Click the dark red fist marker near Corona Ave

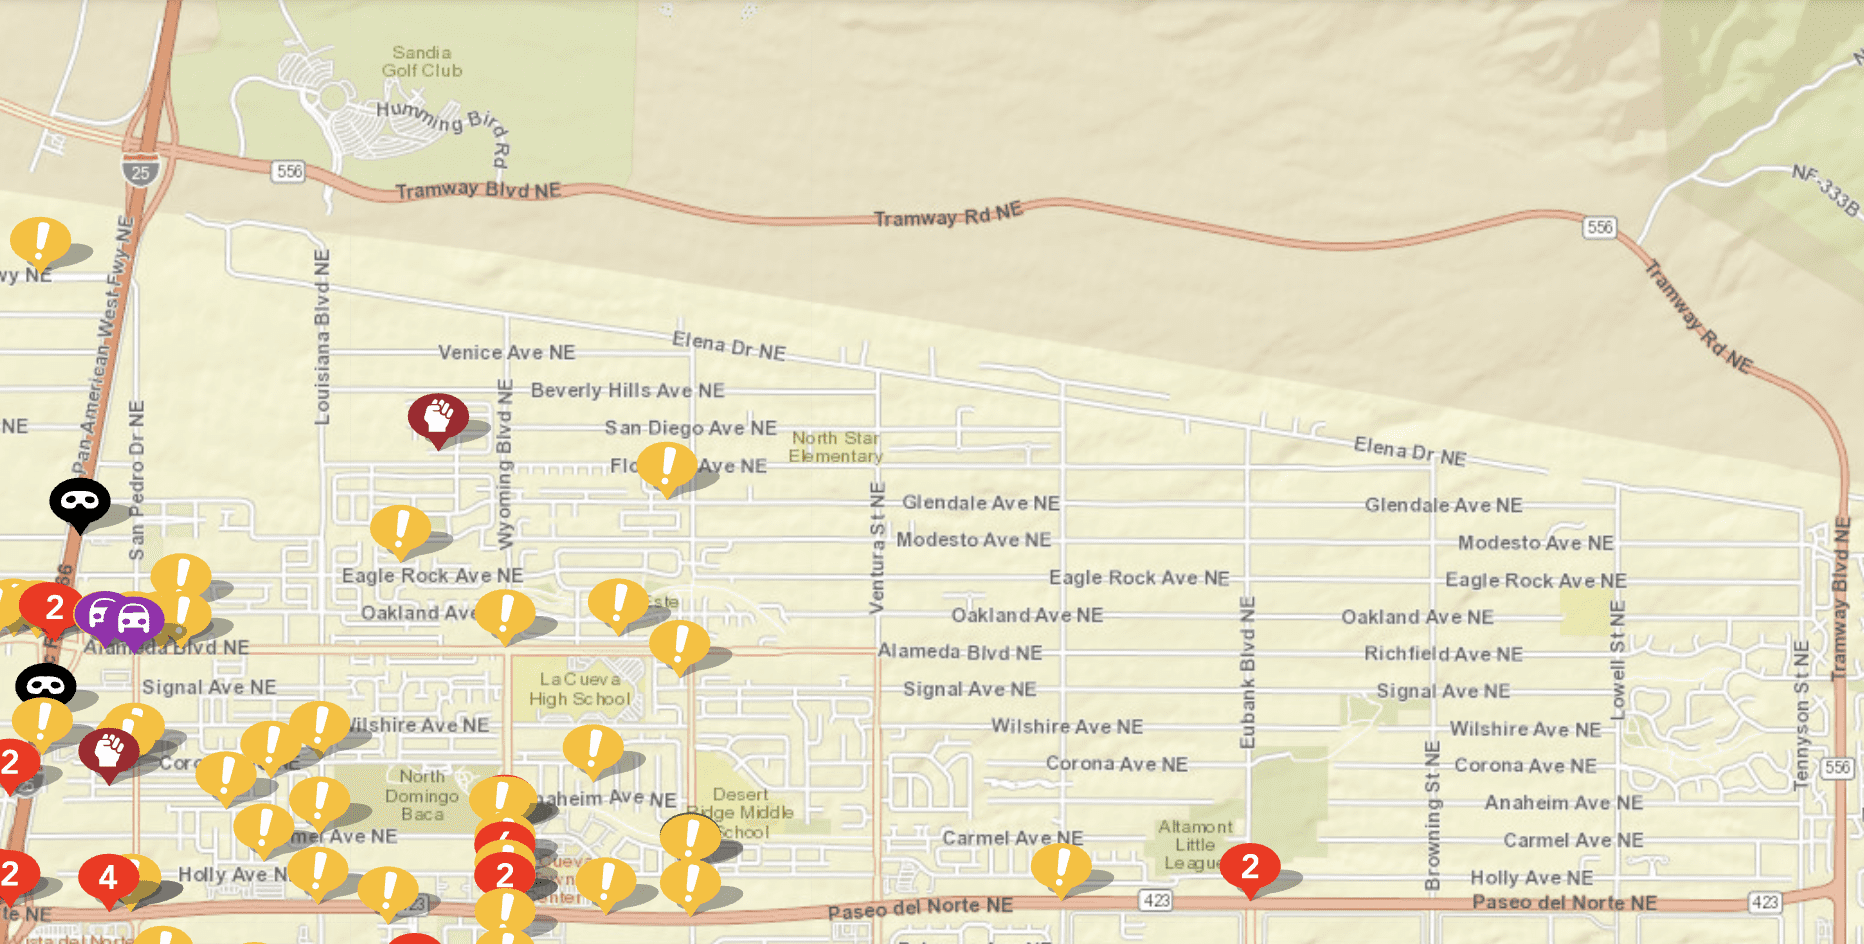(x=109, y=755)
